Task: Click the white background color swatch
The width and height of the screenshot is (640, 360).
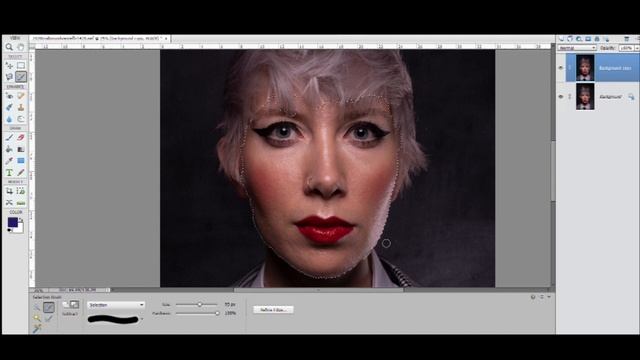Action: 19,228
